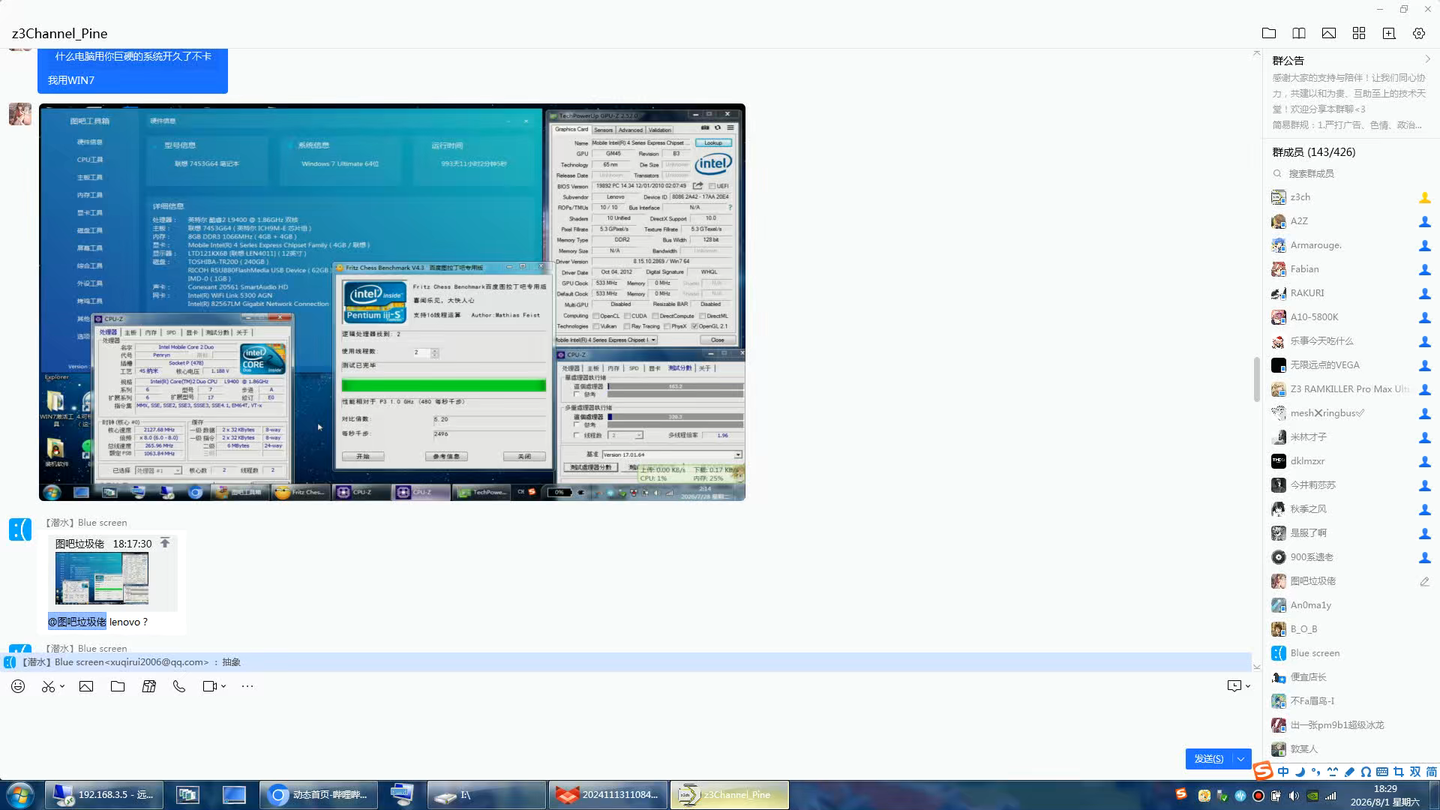Switch to the E:\ drive taskbar button
The width and height of the screenshot is (1440, 810).
coord(488,795)
